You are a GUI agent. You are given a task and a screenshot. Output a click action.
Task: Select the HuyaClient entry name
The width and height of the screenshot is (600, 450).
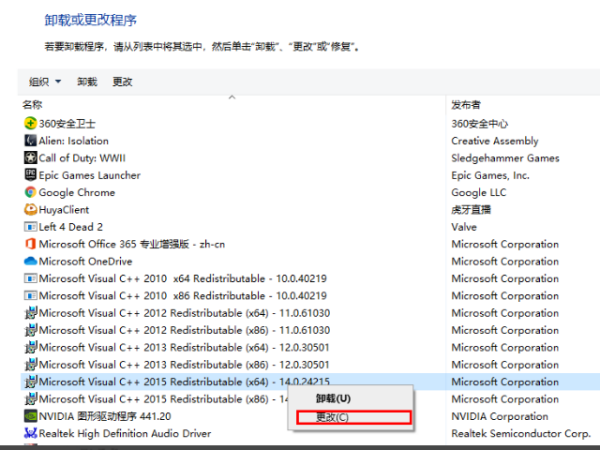click(x=64, y=210)
